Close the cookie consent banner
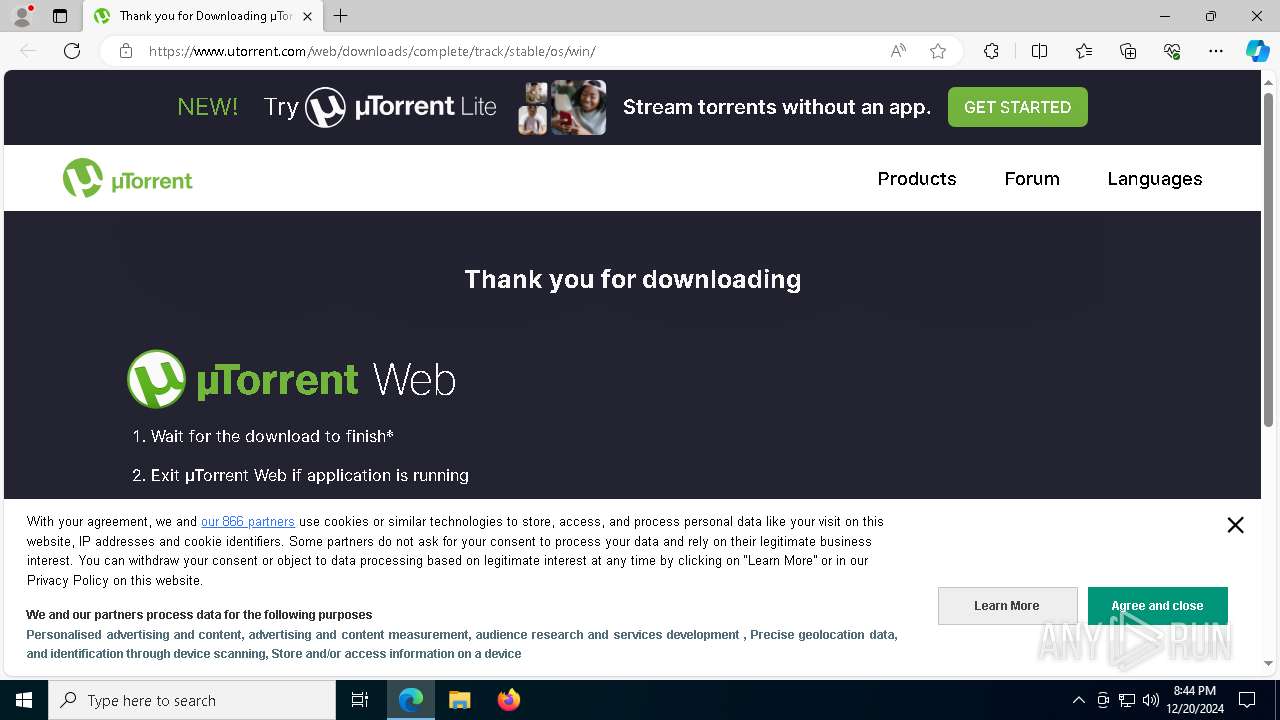Viewport: 1280px width, 720px height. (x=1235, y=525)
